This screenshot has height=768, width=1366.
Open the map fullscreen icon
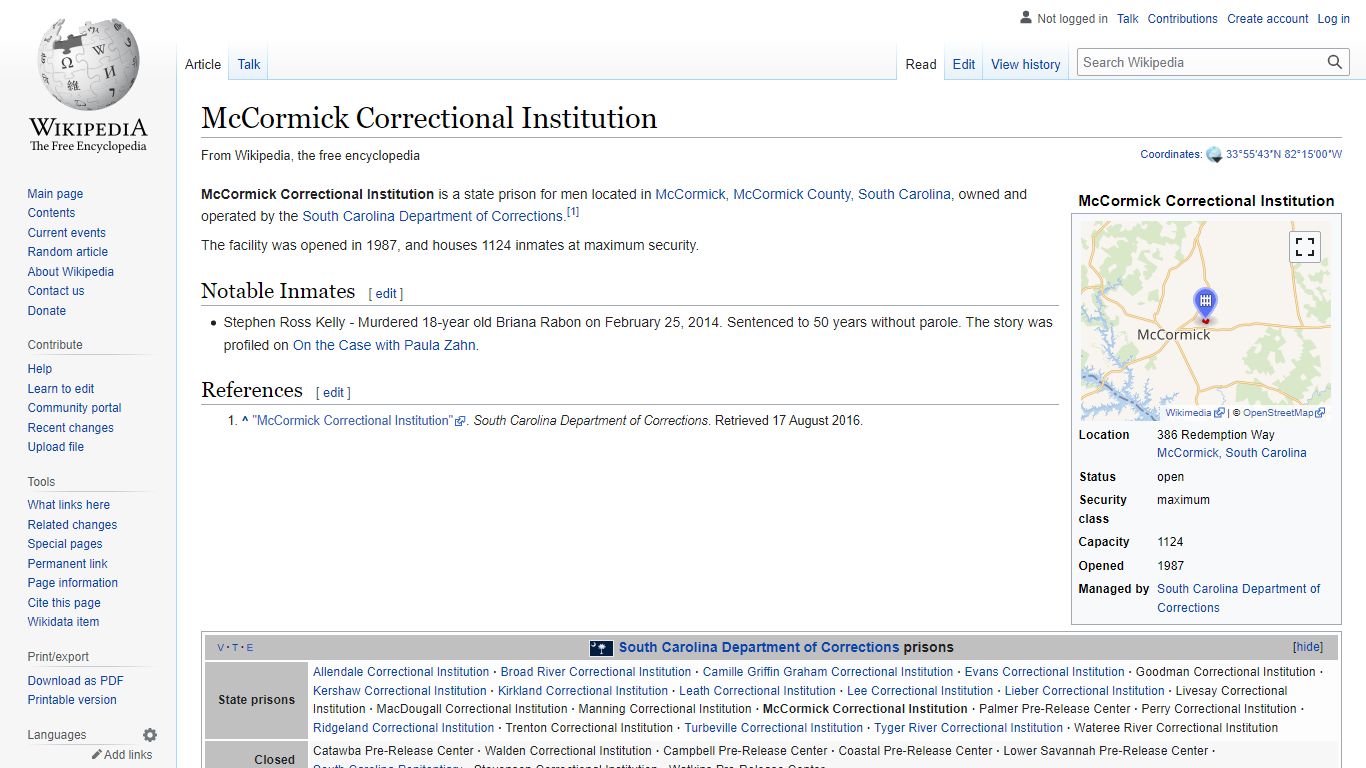pos(1305,247)
